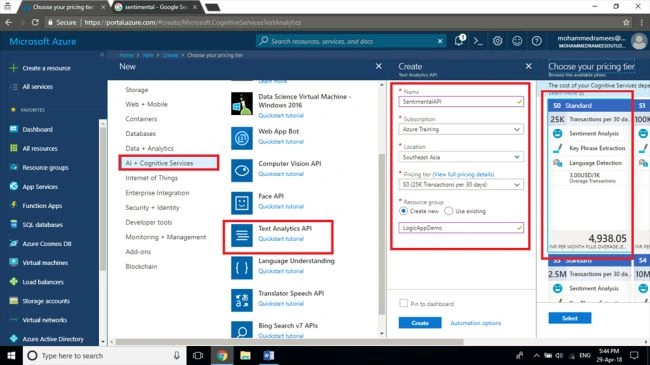The image size is (650, 365).
Task: Select the Bing Search v7 APIs icon
Action: tap(242, 330)
